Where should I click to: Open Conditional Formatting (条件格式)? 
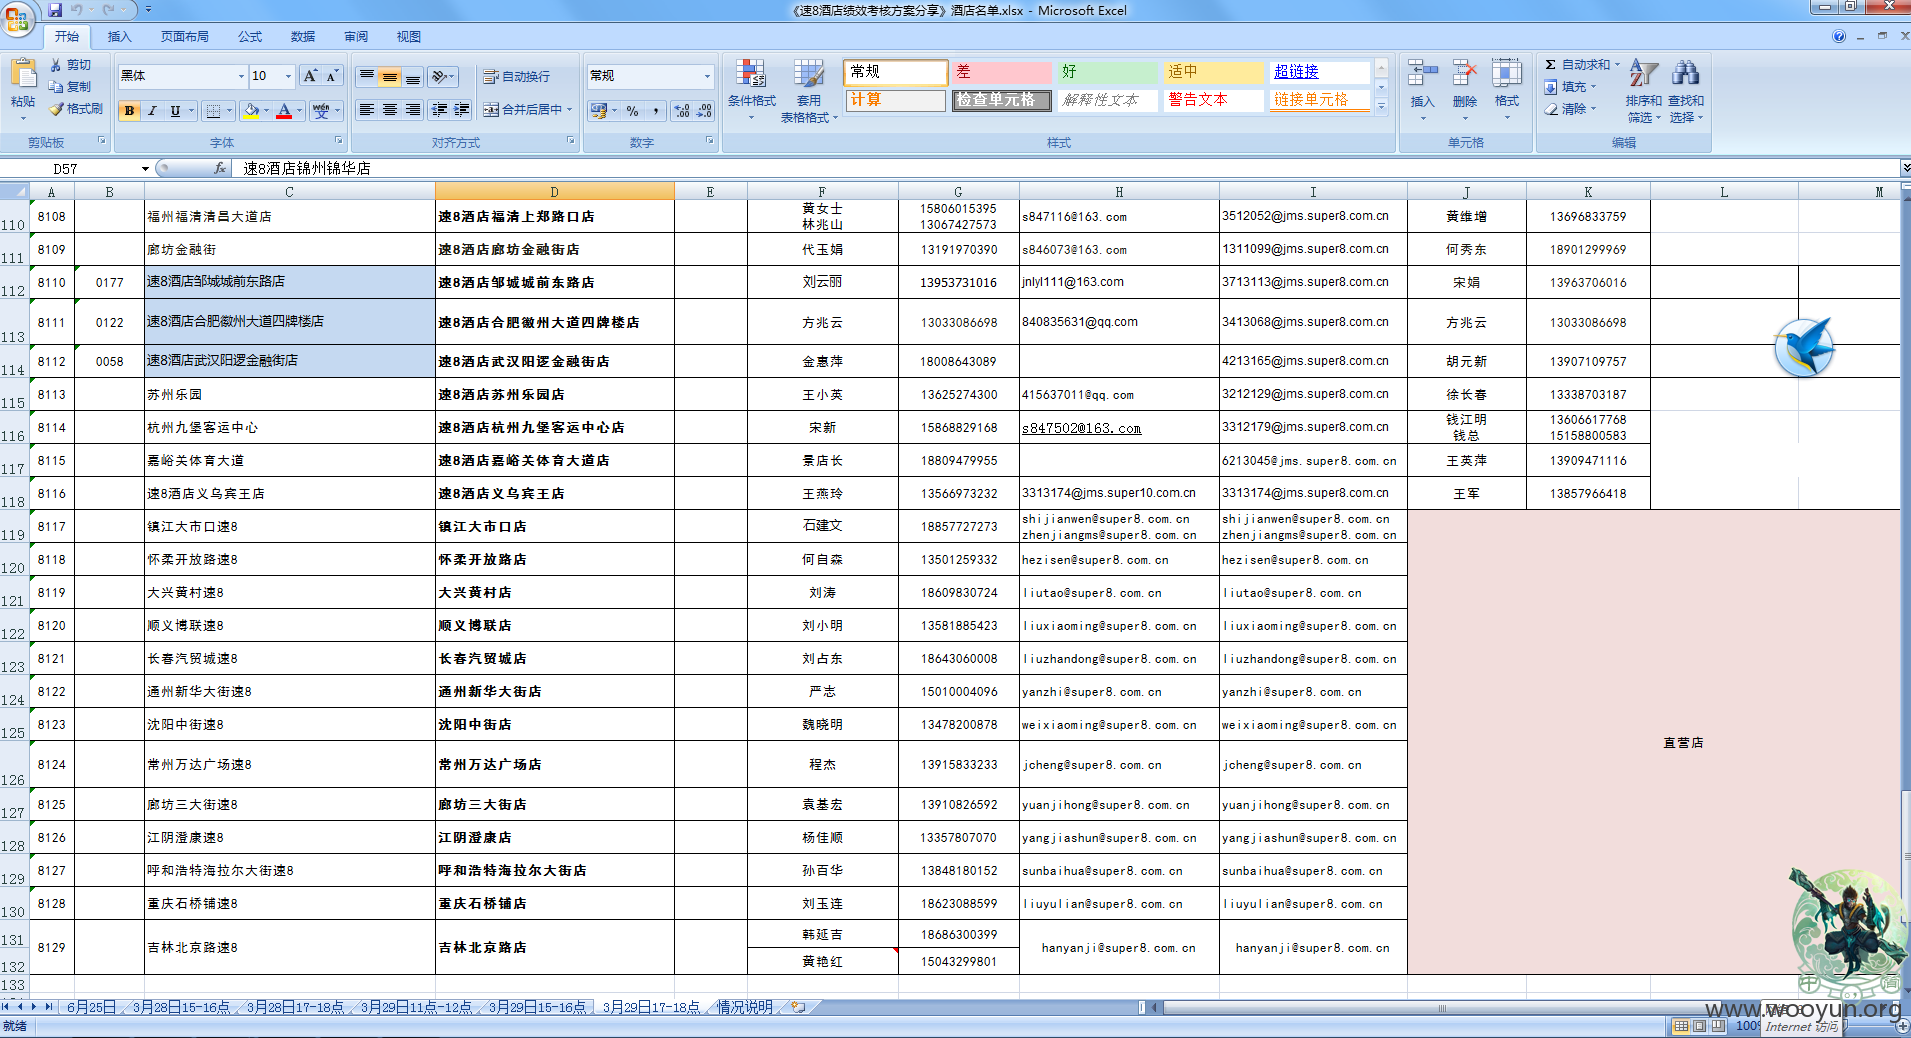(752, 90)
